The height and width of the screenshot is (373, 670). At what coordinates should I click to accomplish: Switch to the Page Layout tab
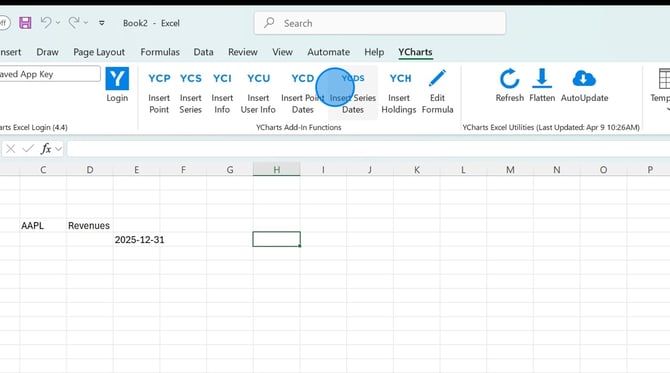pyautogui.click(x=99, y=52)
